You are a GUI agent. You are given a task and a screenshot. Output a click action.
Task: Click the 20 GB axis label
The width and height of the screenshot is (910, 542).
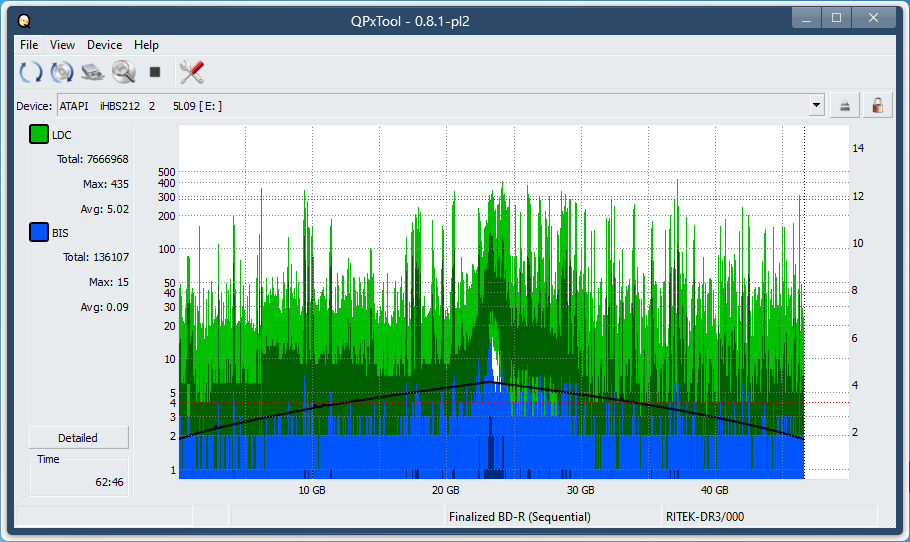click(x=446, y=490)
